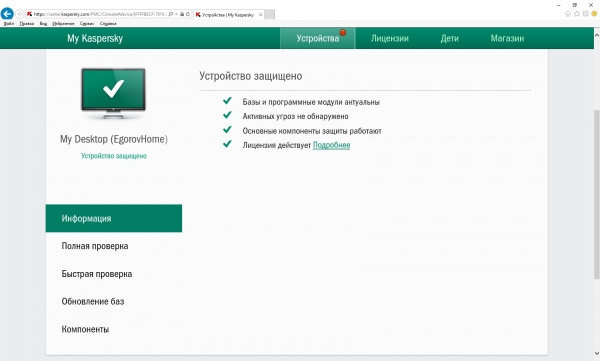This screenshot has width=600, height=361.
Task: Click the browser Forward arrow button
Action: (19, 14)
